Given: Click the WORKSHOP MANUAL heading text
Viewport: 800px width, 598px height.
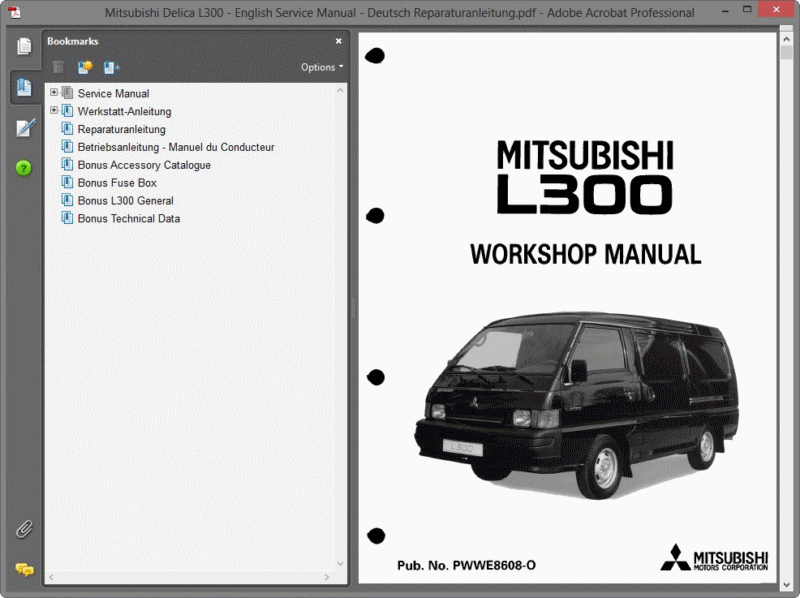Looking at the screenshot, I should pos(585,254).
